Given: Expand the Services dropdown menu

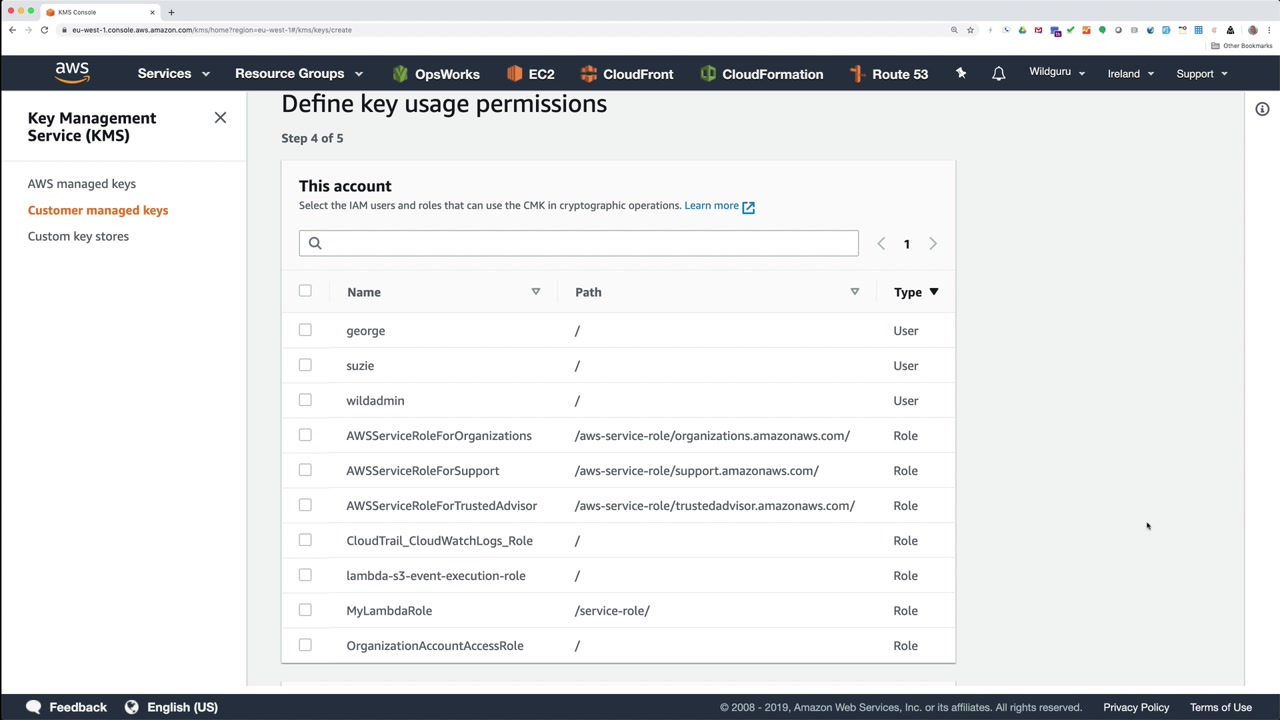Looking at the screenshot, I should tap(173, 74).
